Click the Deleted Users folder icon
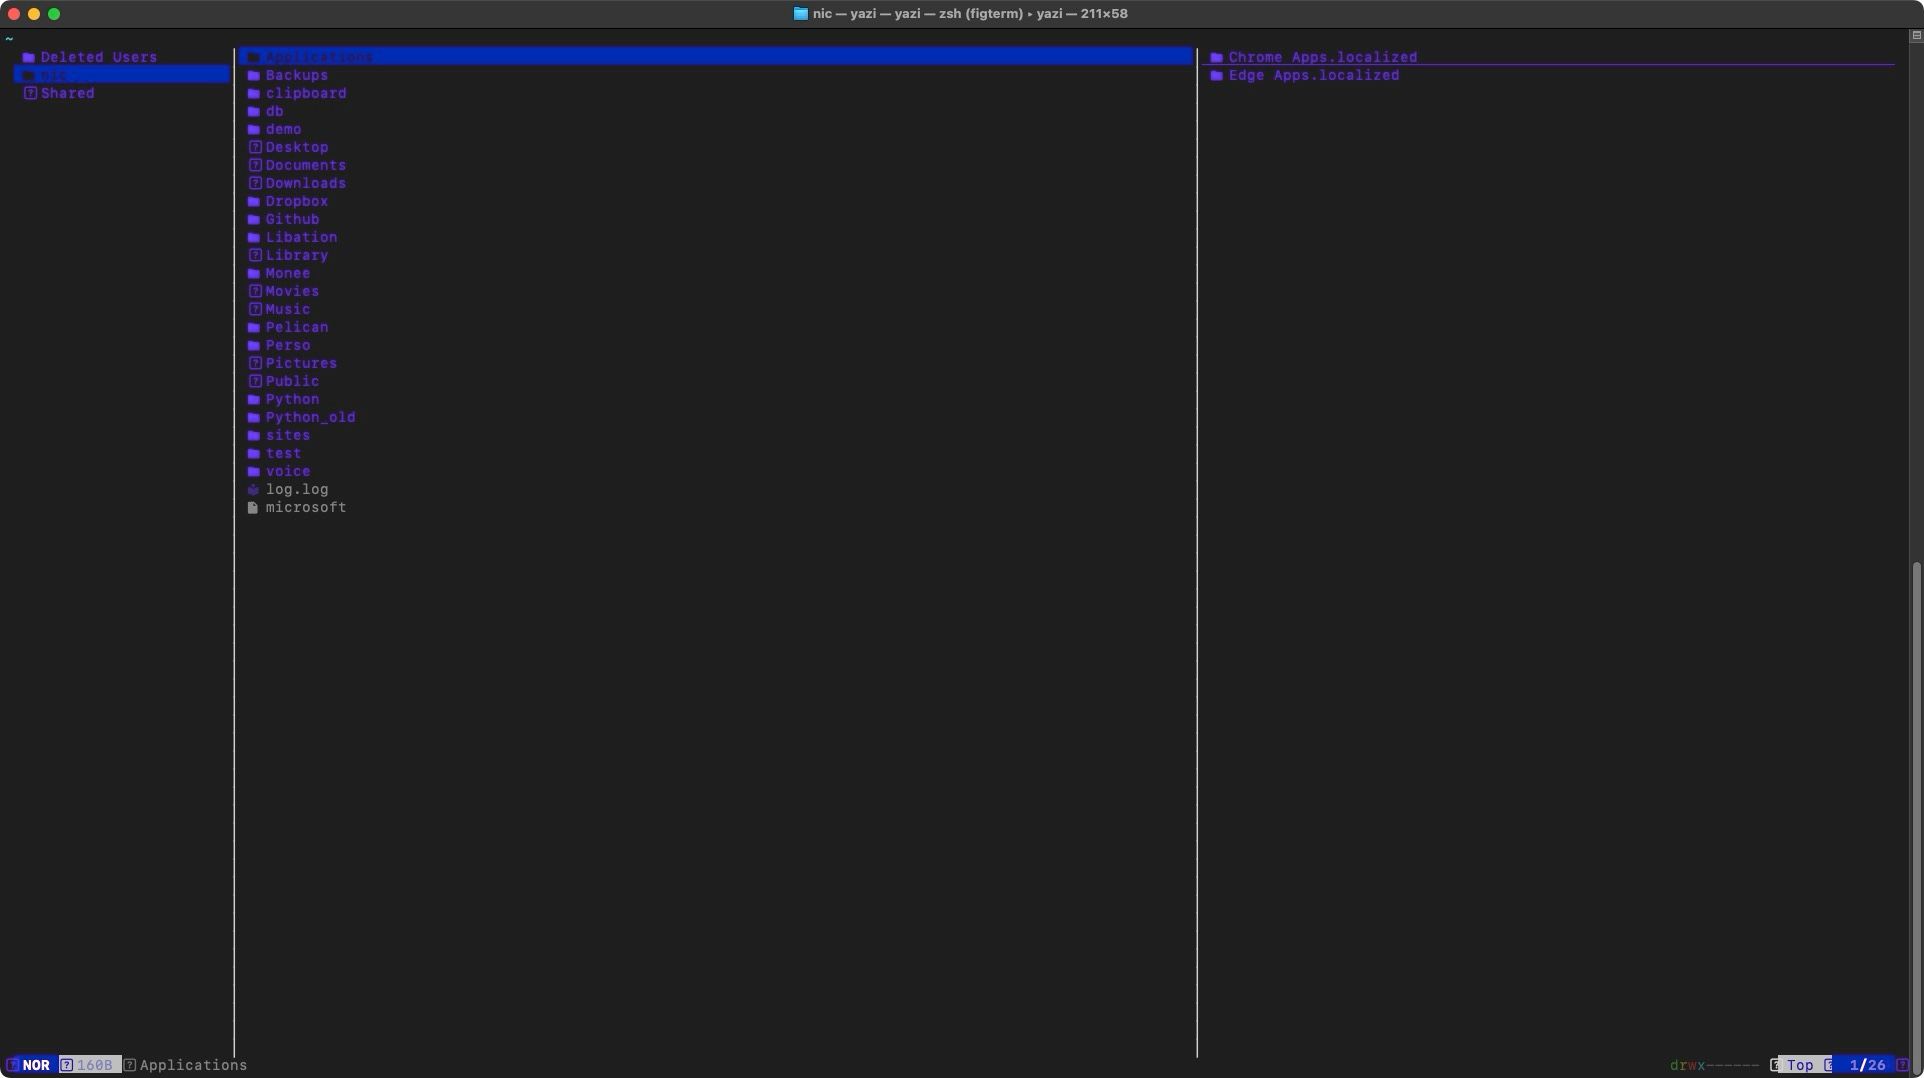Viewport: 1924px width, 1078px height. pyautogui.click(x=29, y=58)
